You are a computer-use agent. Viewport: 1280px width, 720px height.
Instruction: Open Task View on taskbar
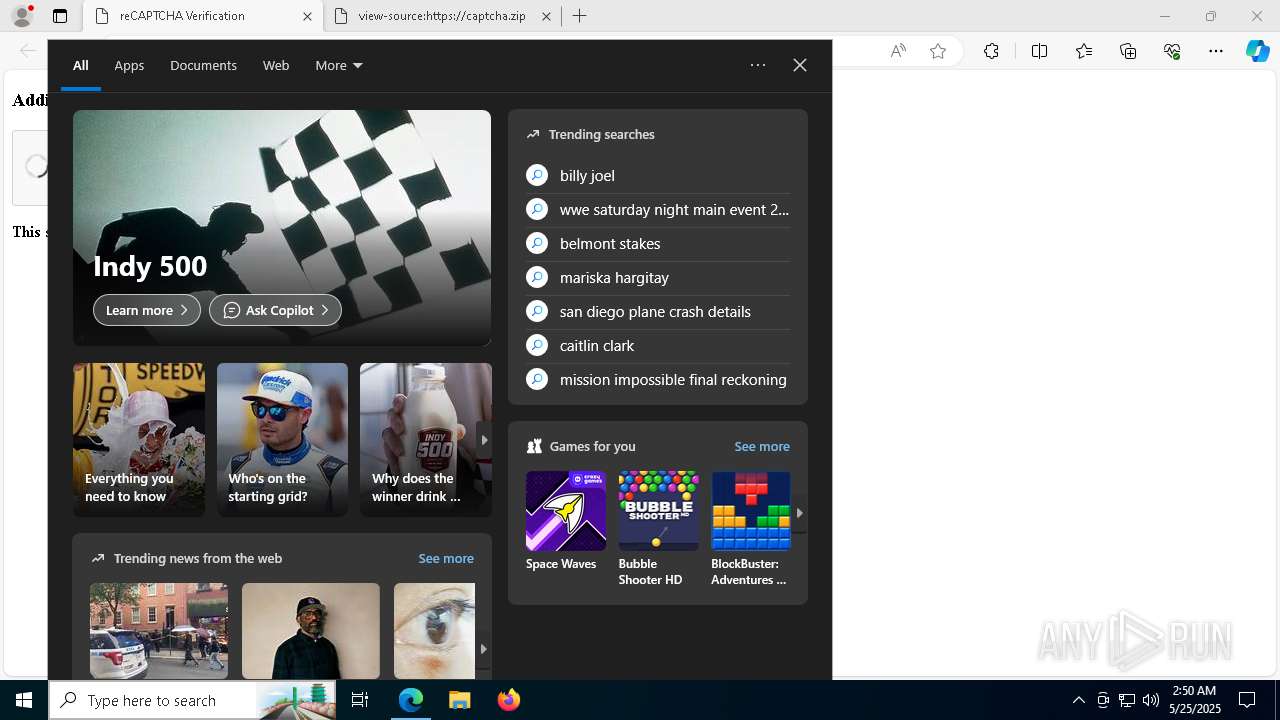point(360,700)
